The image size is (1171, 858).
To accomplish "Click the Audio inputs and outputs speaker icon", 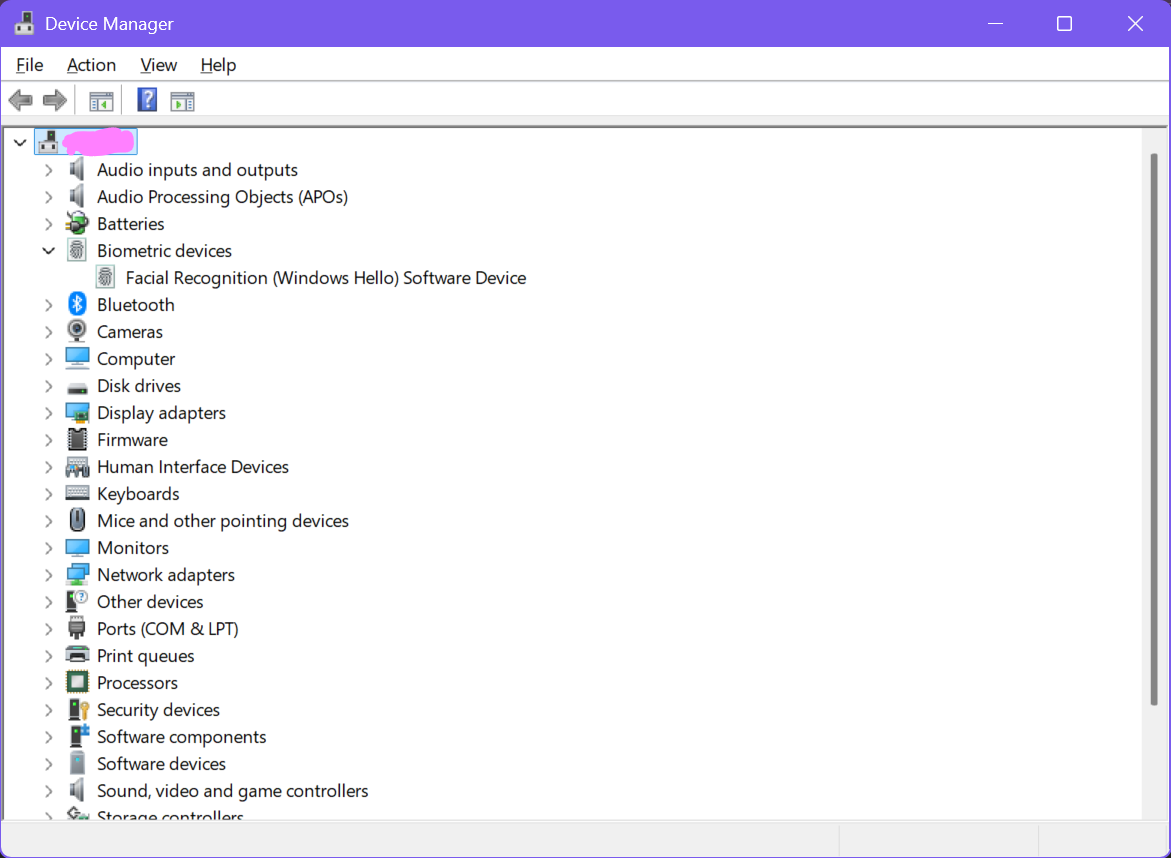I will pos(77,170).
